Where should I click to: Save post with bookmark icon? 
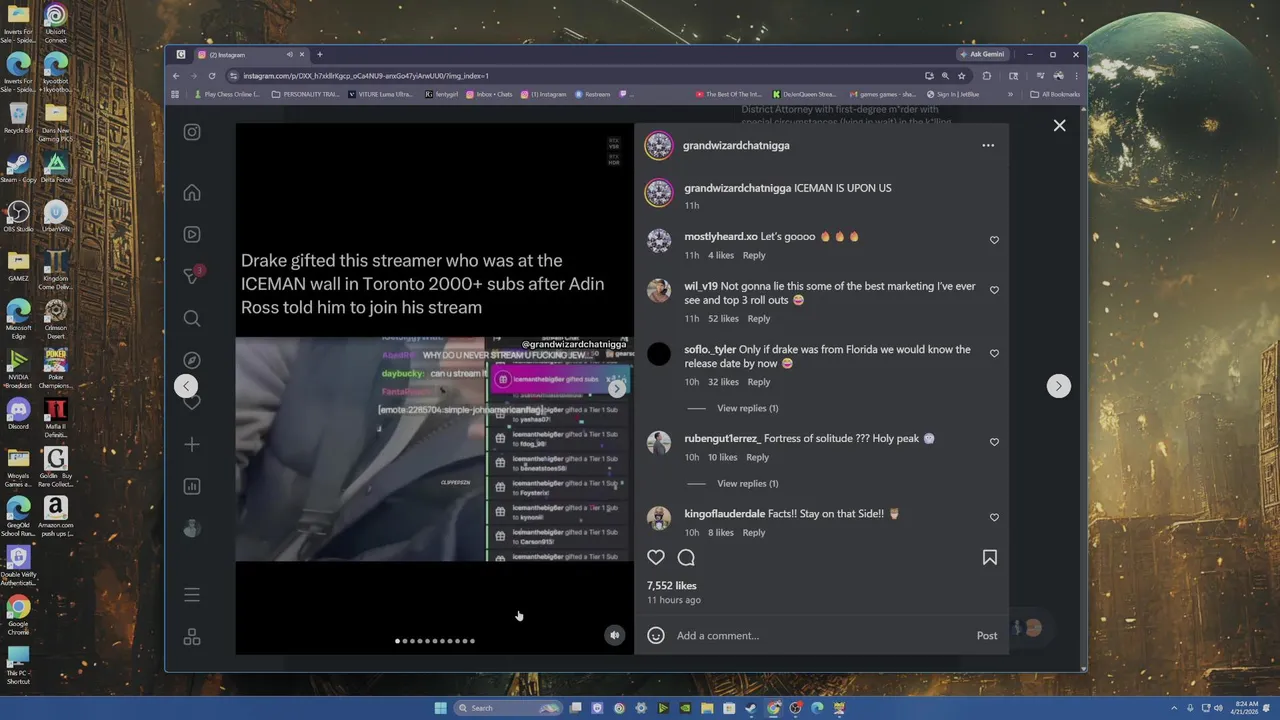(x=990, y=558)
